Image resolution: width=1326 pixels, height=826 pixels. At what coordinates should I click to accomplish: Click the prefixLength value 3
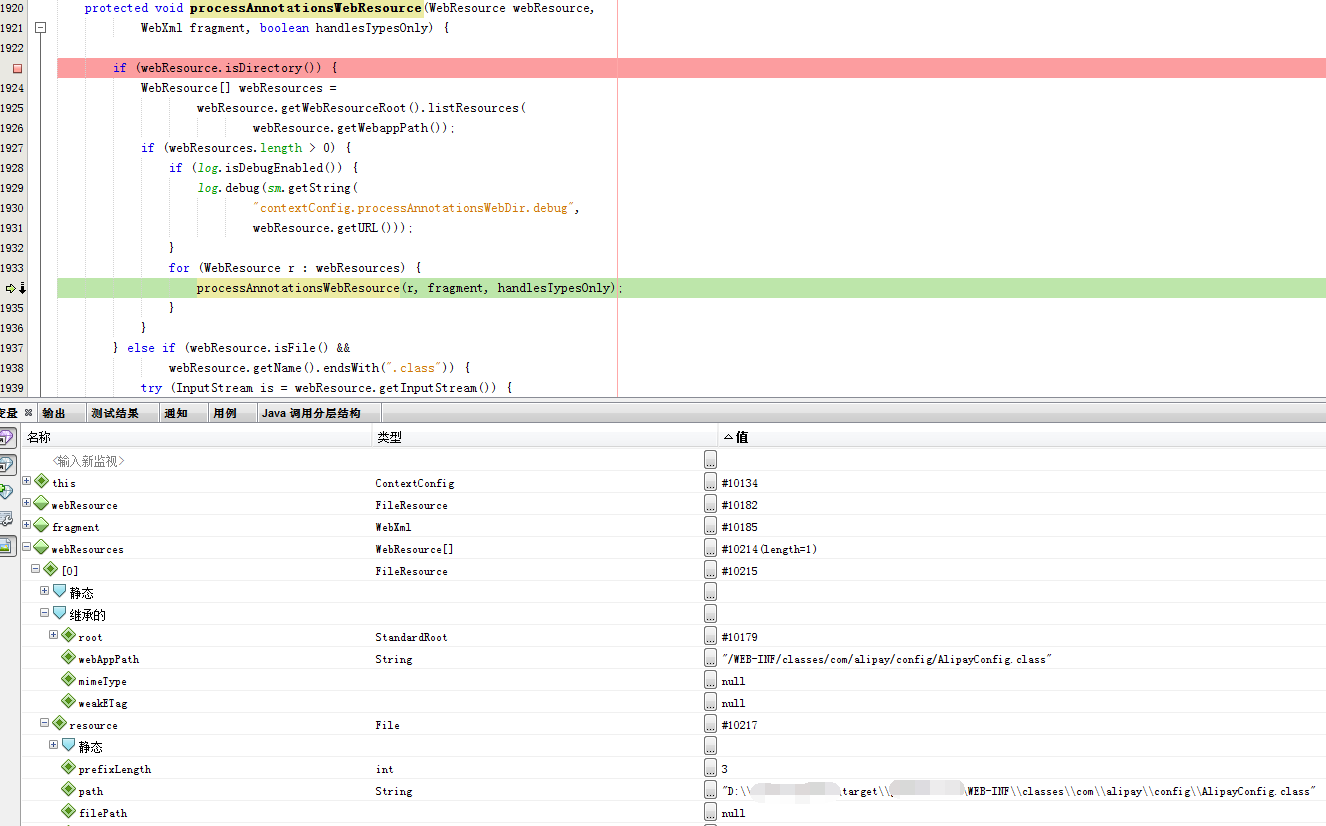point(724,769)
